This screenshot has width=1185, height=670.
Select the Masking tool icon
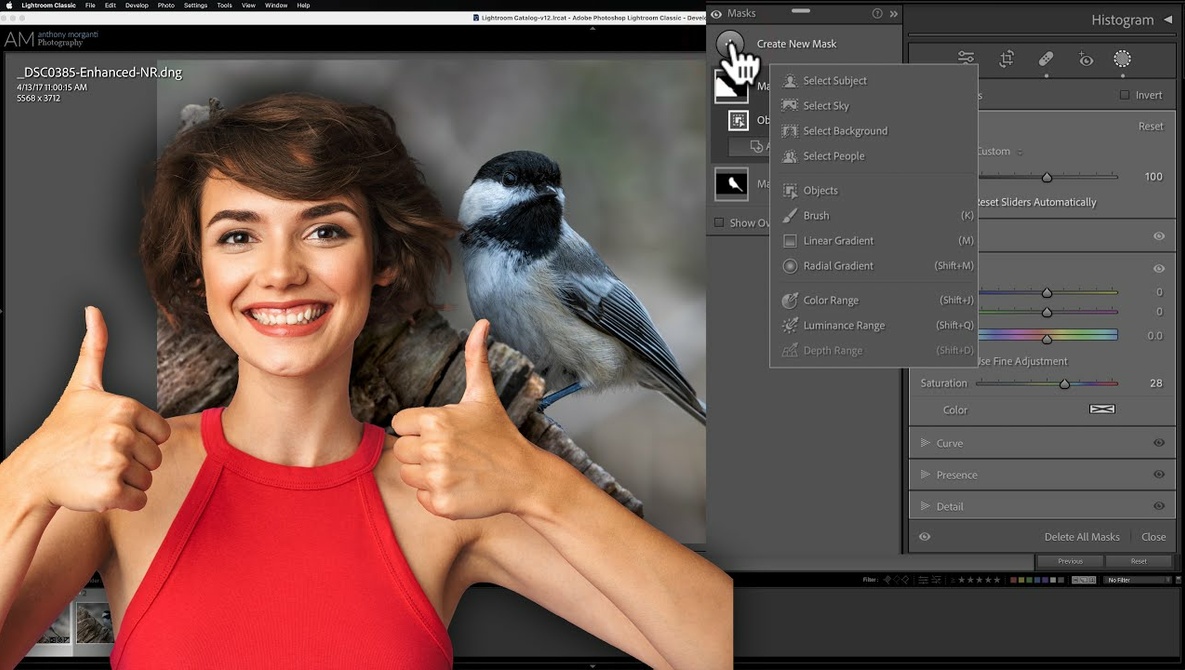[1122, 59]
